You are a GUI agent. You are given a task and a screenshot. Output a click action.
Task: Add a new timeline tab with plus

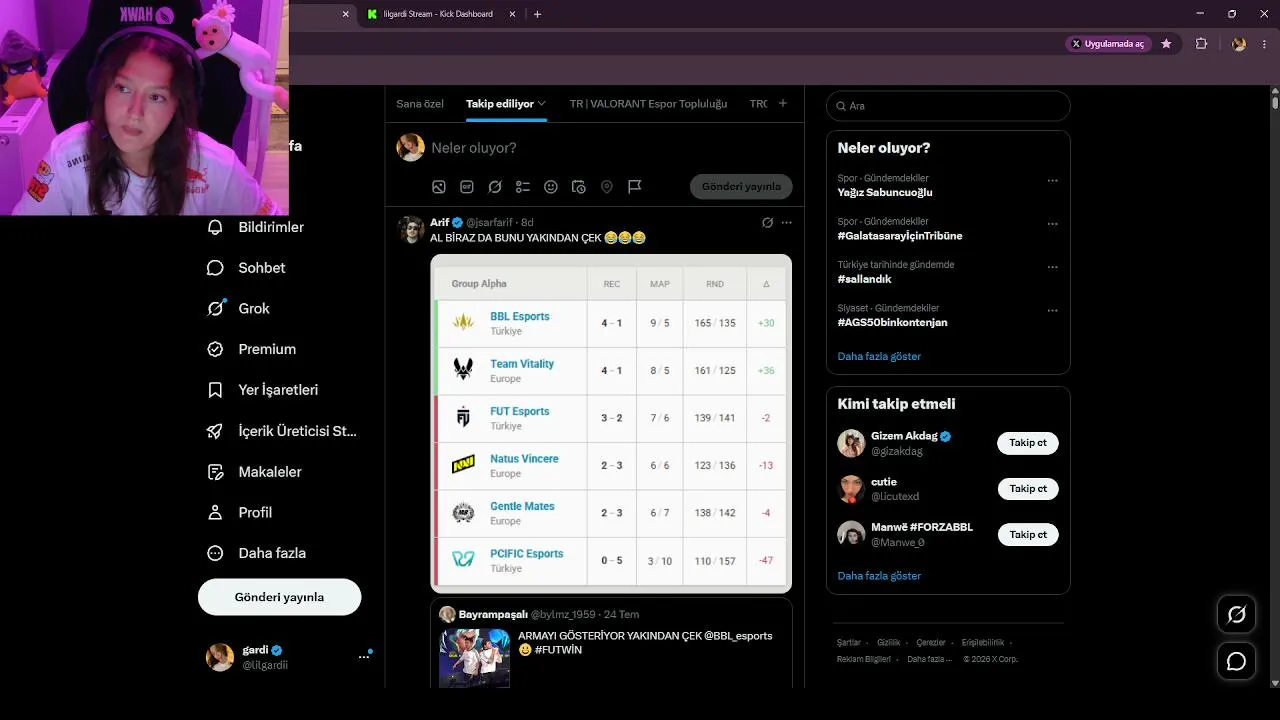click(782, 103)
